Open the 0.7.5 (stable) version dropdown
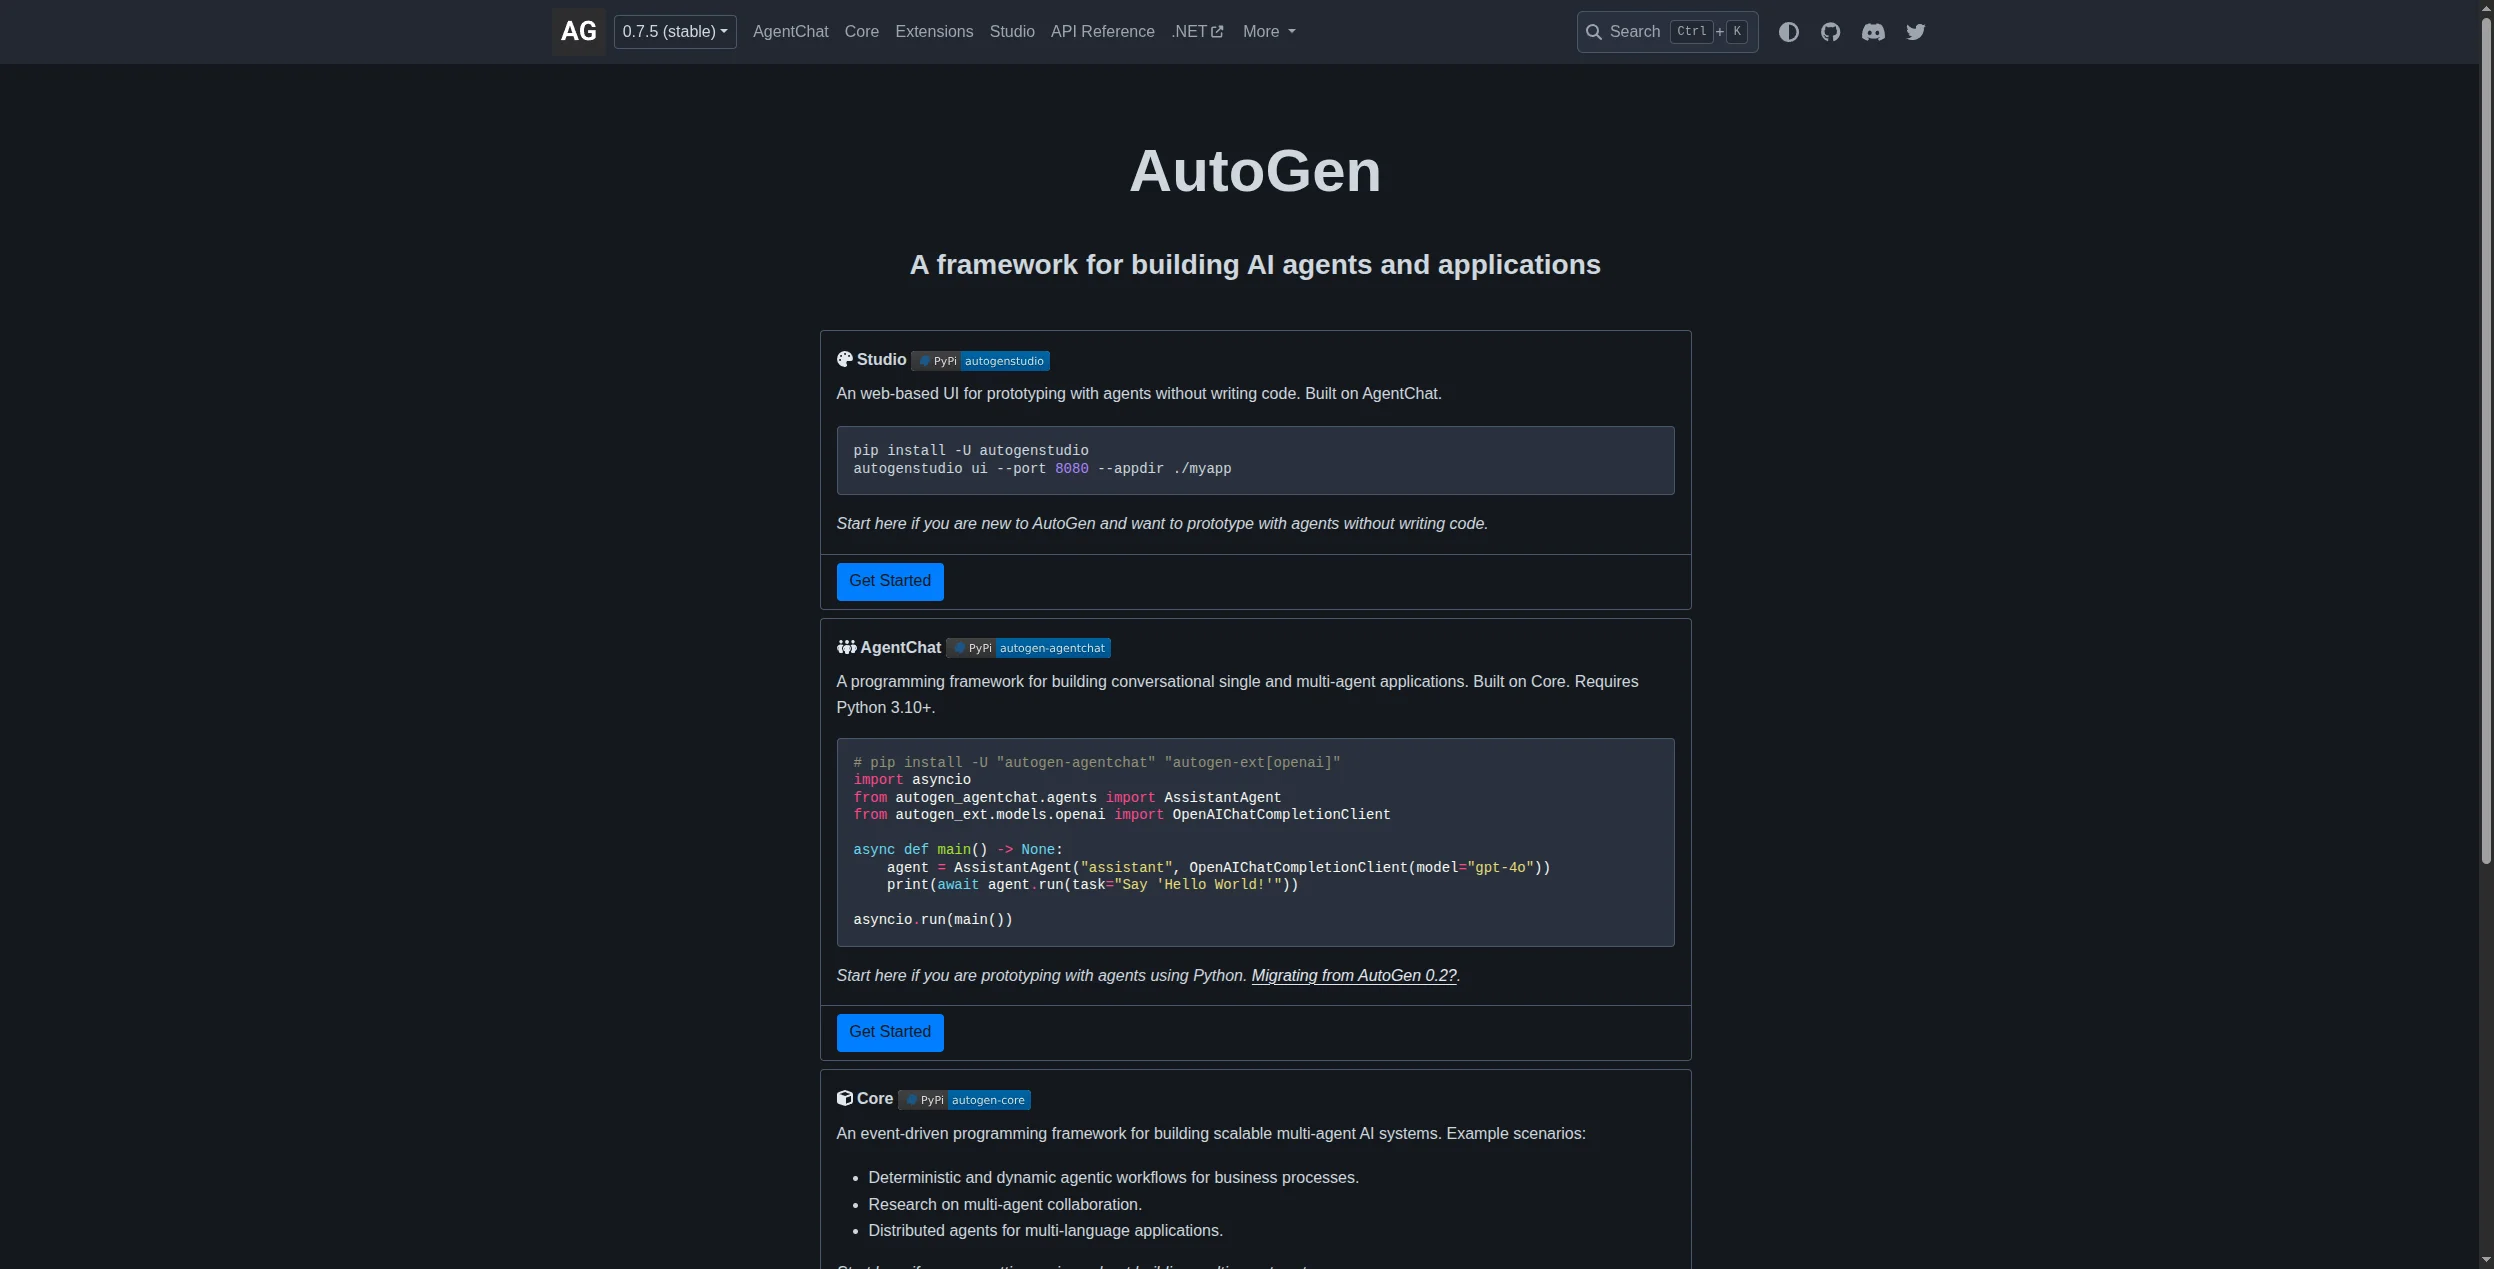This screenshot has width=2494, height=1269. click(x=675, y=32)
